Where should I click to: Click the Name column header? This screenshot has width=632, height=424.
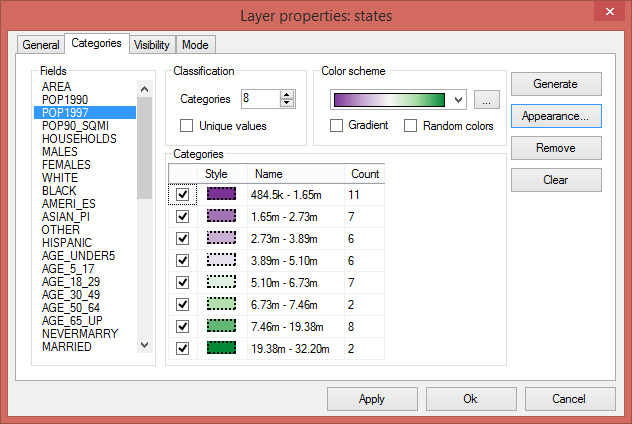tap(296, 174)
